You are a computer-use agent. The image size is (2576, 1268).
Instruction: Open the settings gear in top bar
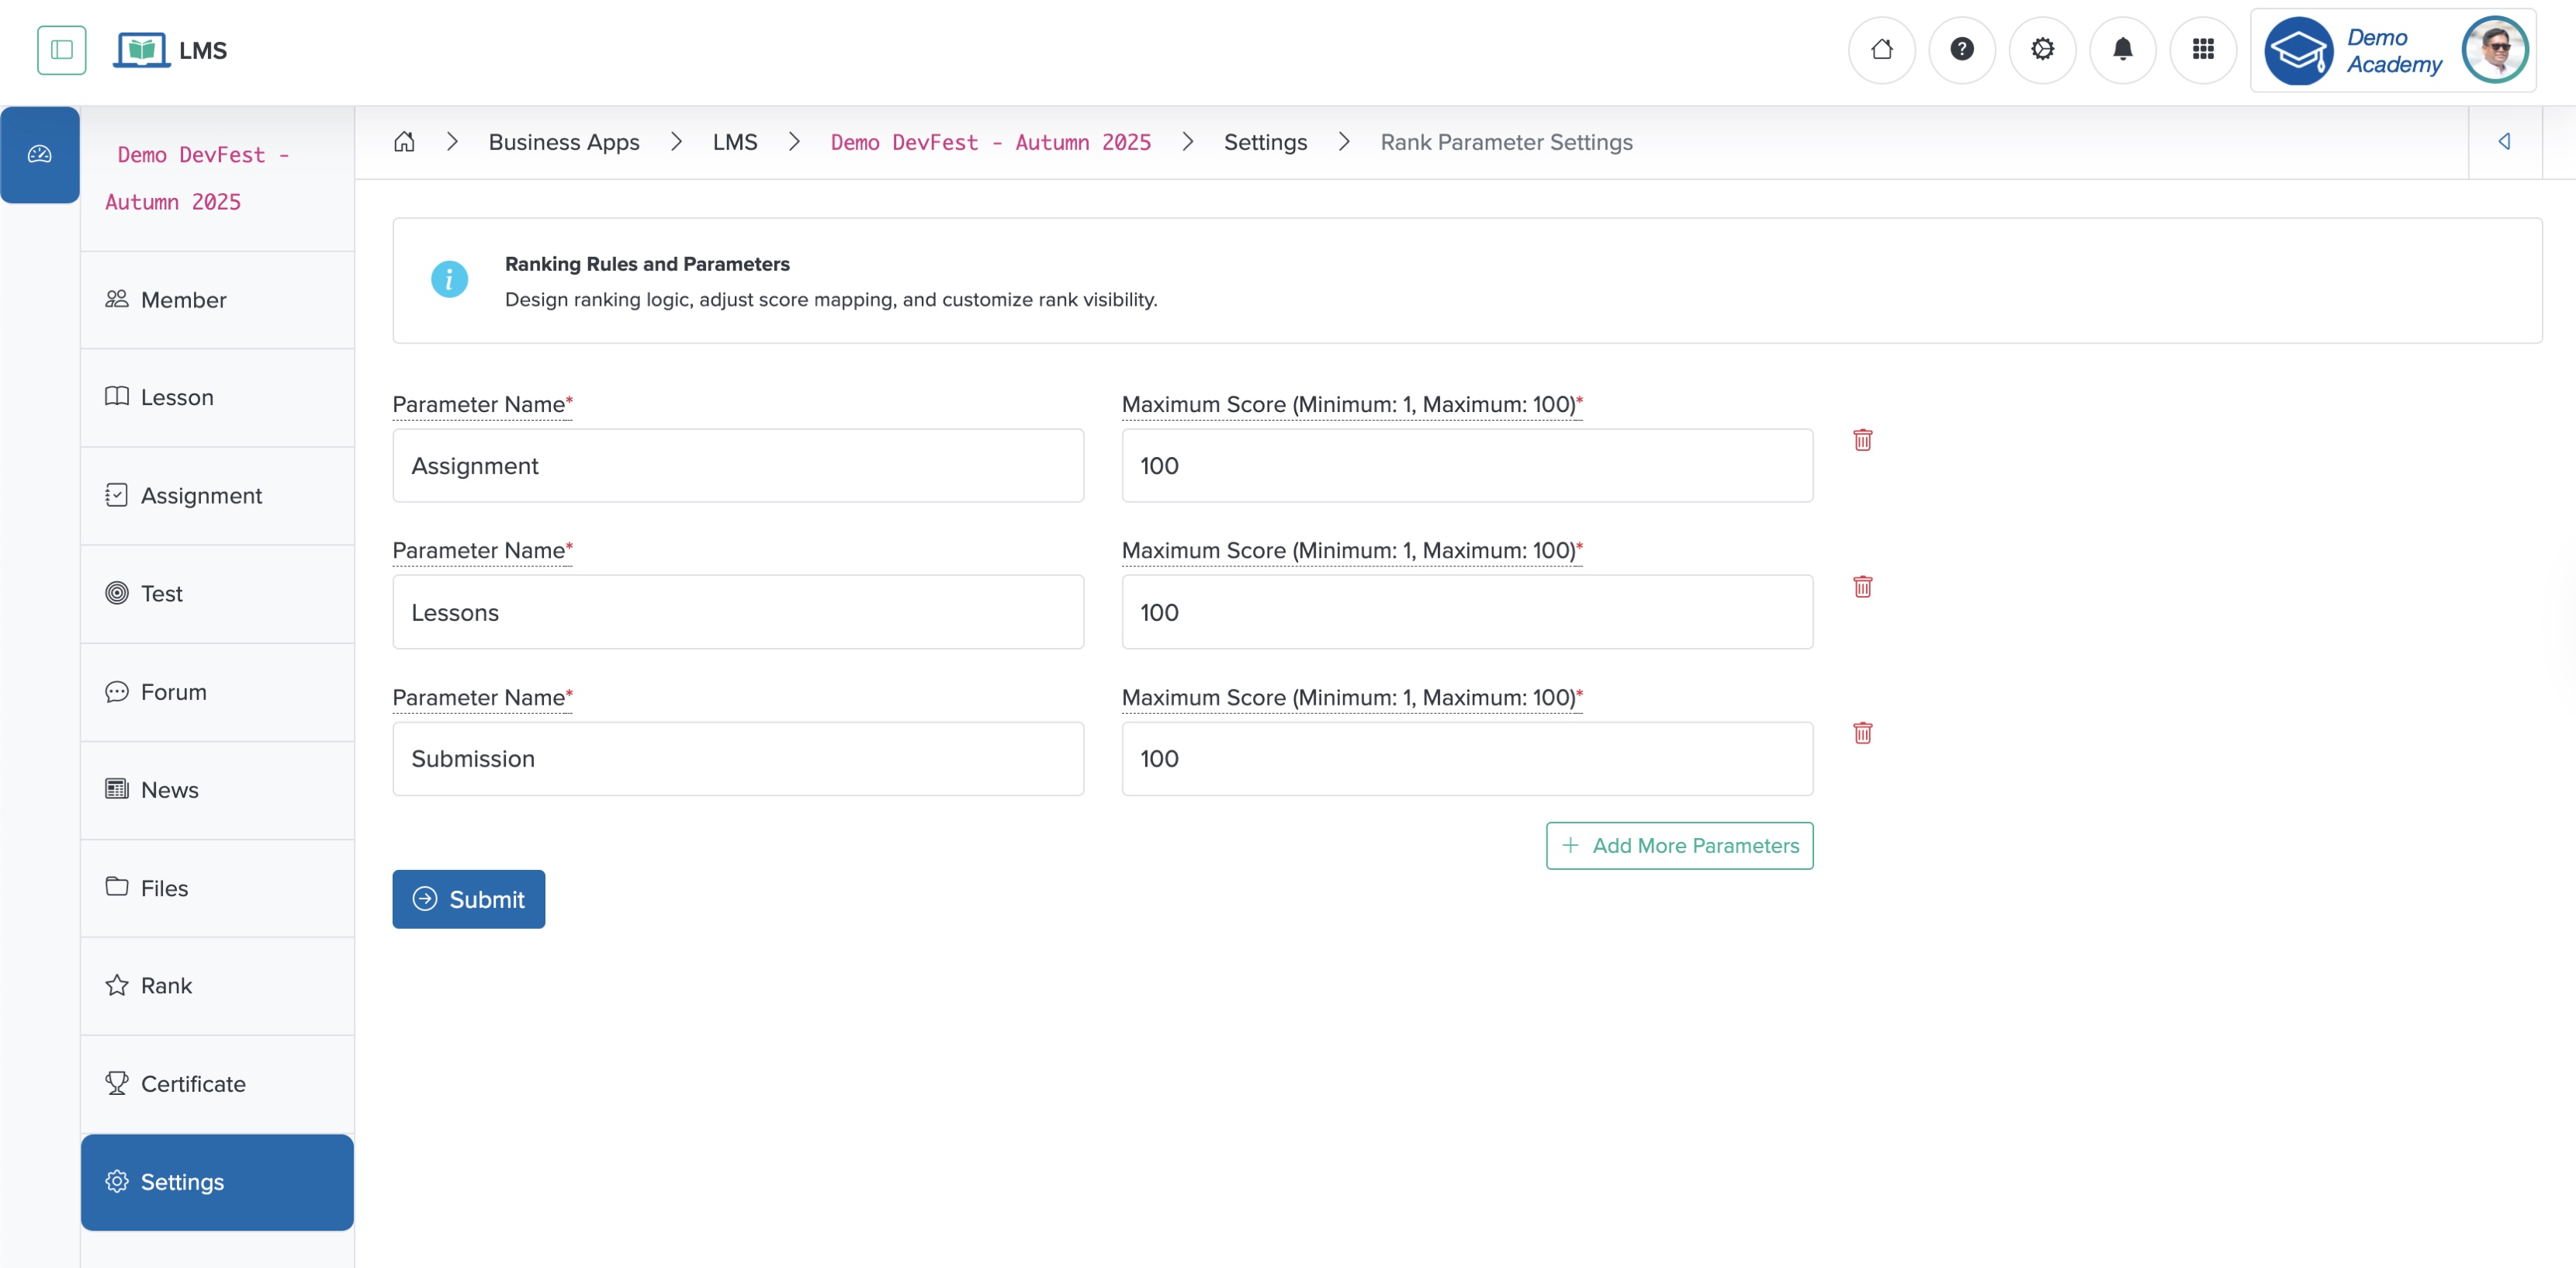pyautogui.click(x=2043, y=49)
